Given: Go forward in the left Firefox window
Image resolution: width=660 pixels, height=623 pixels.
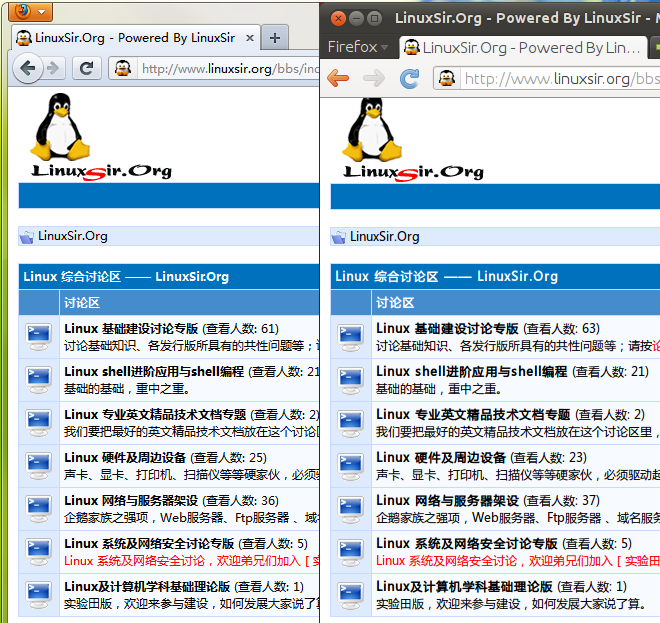Looking at the screenshot, I should (x=53, y=68).
